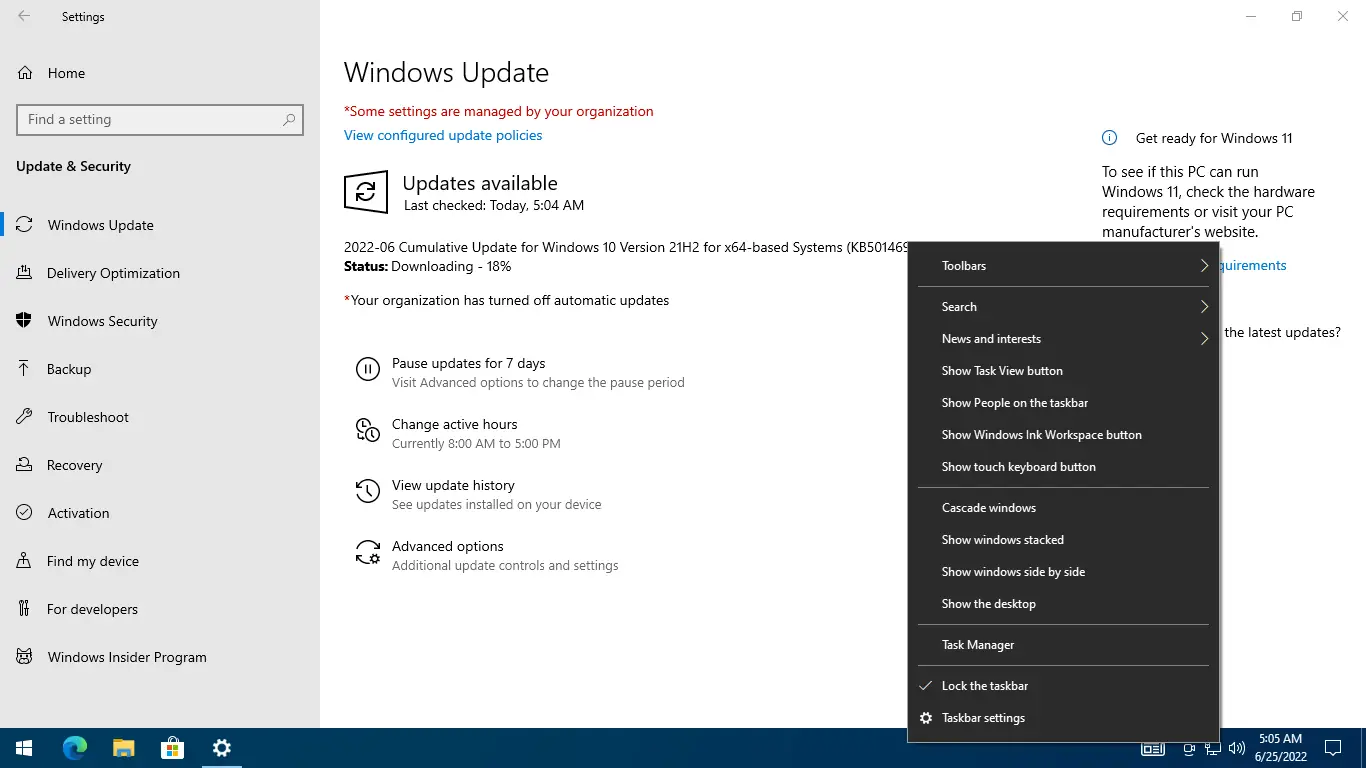Viewport: 1366px width, 768px height.
Task: Expand the News and interests submenu
Action: tap(1063, 339)
